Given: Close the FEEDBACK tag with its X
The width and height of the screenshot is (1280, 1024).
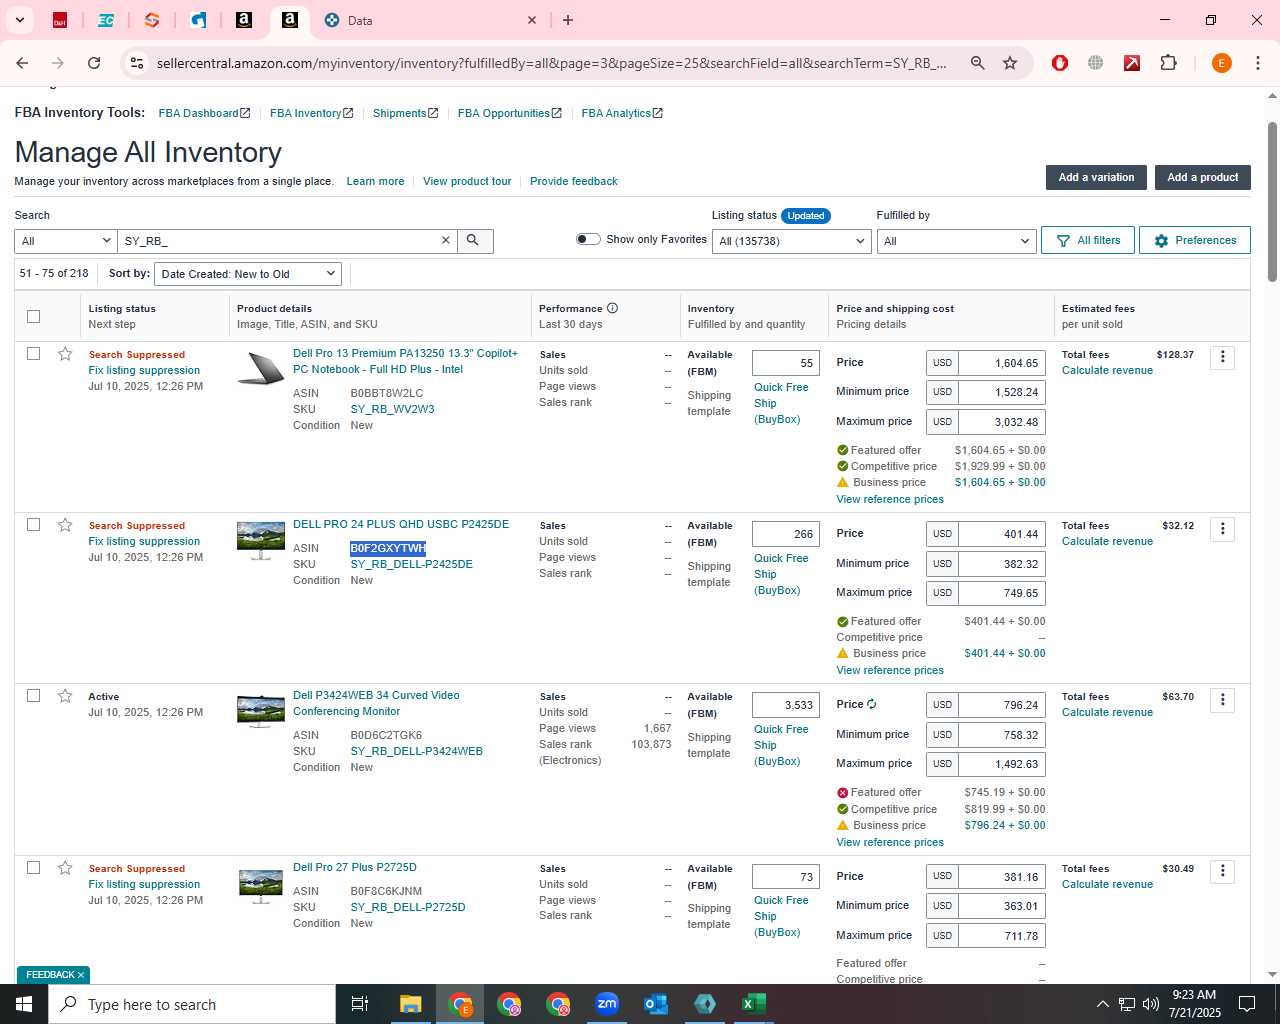Looking at the screenshot, I should click(x=81, y=975).
